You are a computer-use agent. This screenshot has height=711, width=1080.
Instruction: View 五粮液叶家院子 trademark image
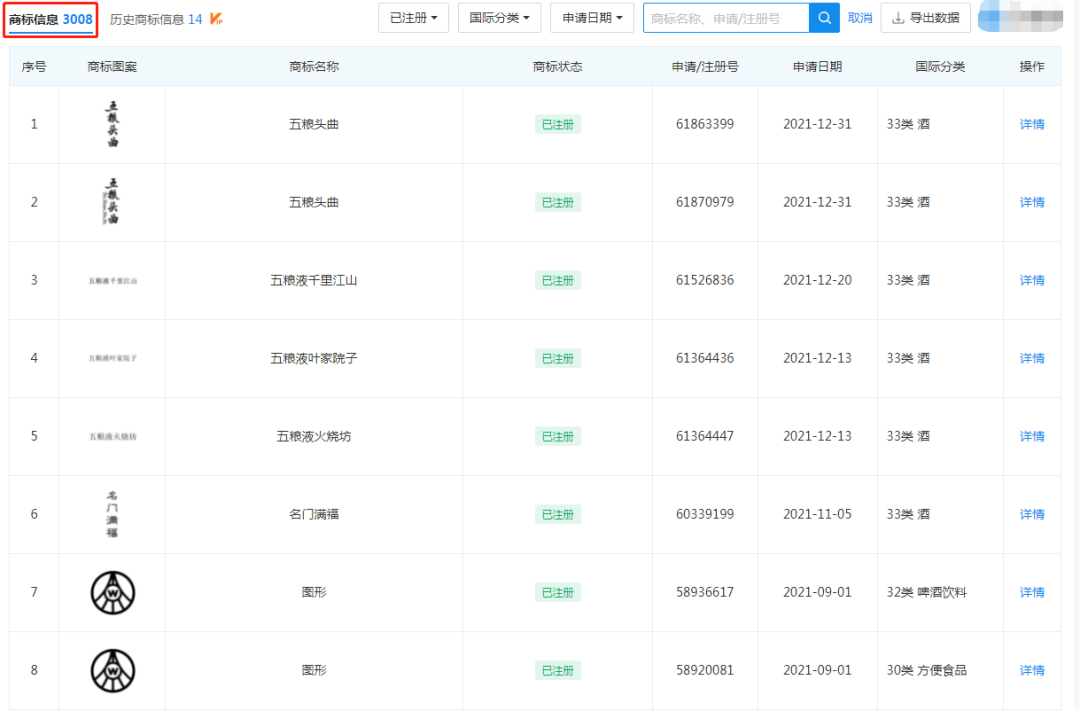click(x=113, y=358)
